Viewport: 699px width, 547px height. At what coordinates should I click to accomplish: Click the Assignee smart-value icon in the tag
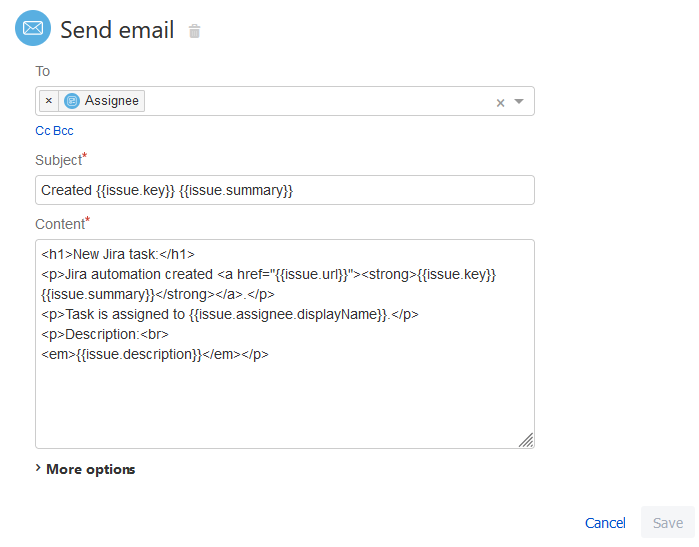click(72, 101)
